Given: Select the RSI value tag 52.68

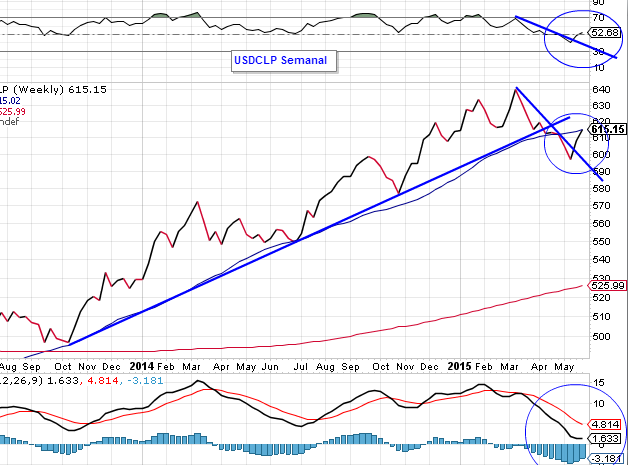Looking at the screenshot, I should tap(605, 32).
